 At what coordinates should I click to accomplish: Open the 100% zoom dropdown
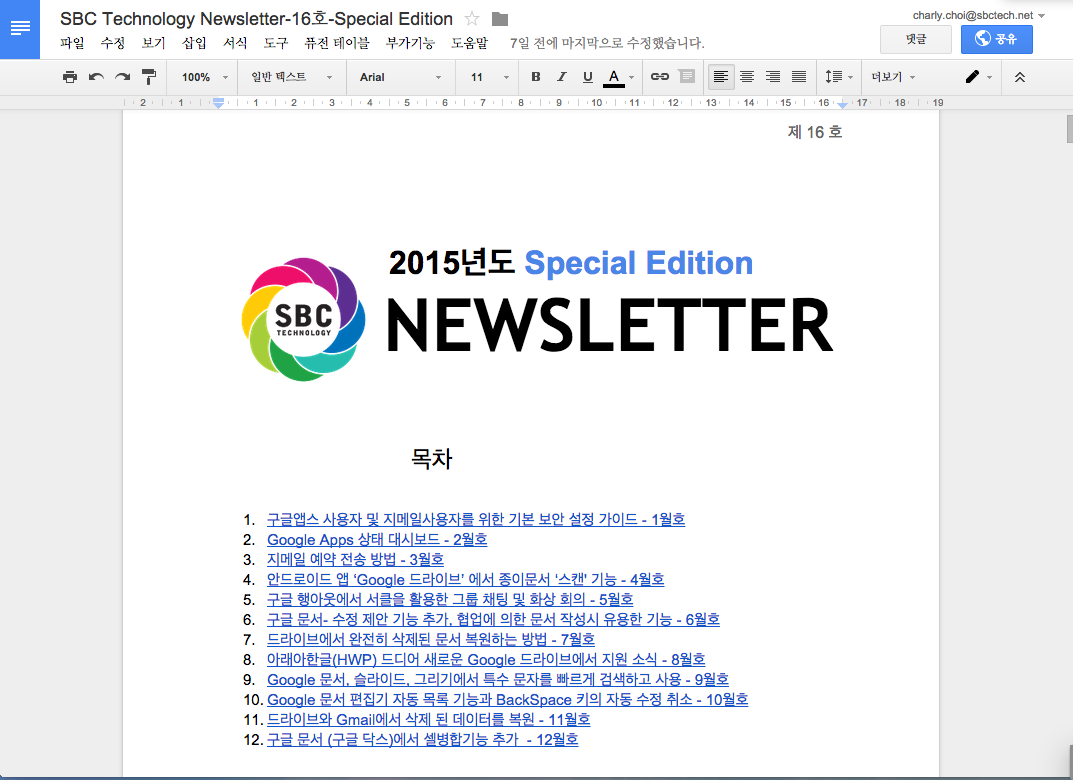[x=205, y=77]
